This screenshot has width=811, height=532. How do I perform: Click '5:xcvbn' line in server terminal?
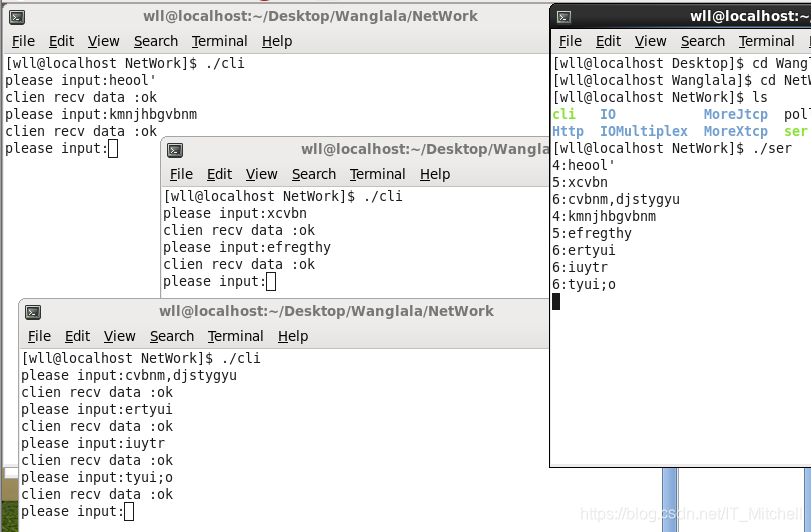click(580, 183)
